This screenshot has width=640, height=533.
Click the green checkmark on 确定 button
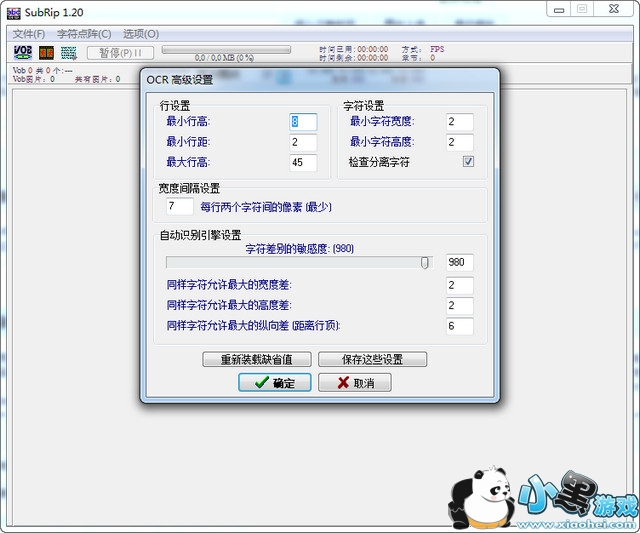261,383
